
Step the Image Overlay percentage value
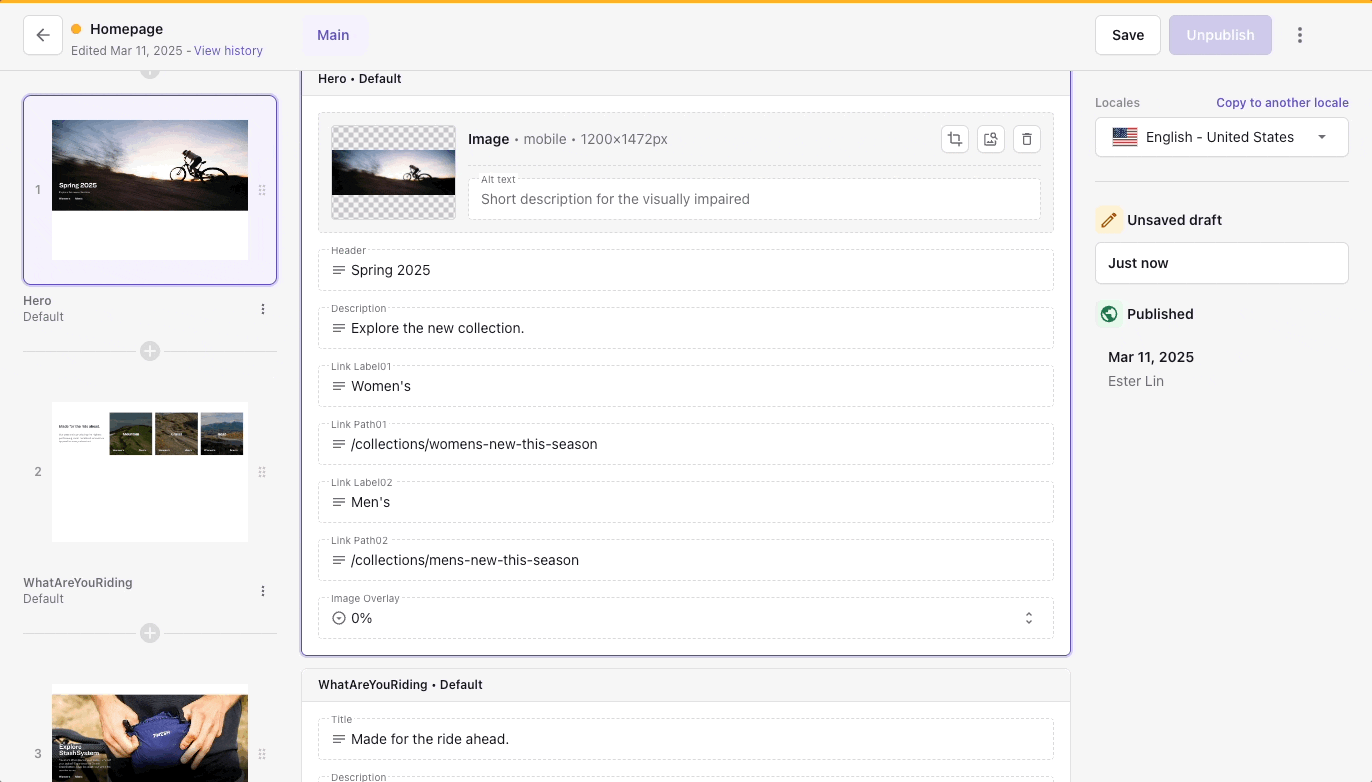point(1028,618)
